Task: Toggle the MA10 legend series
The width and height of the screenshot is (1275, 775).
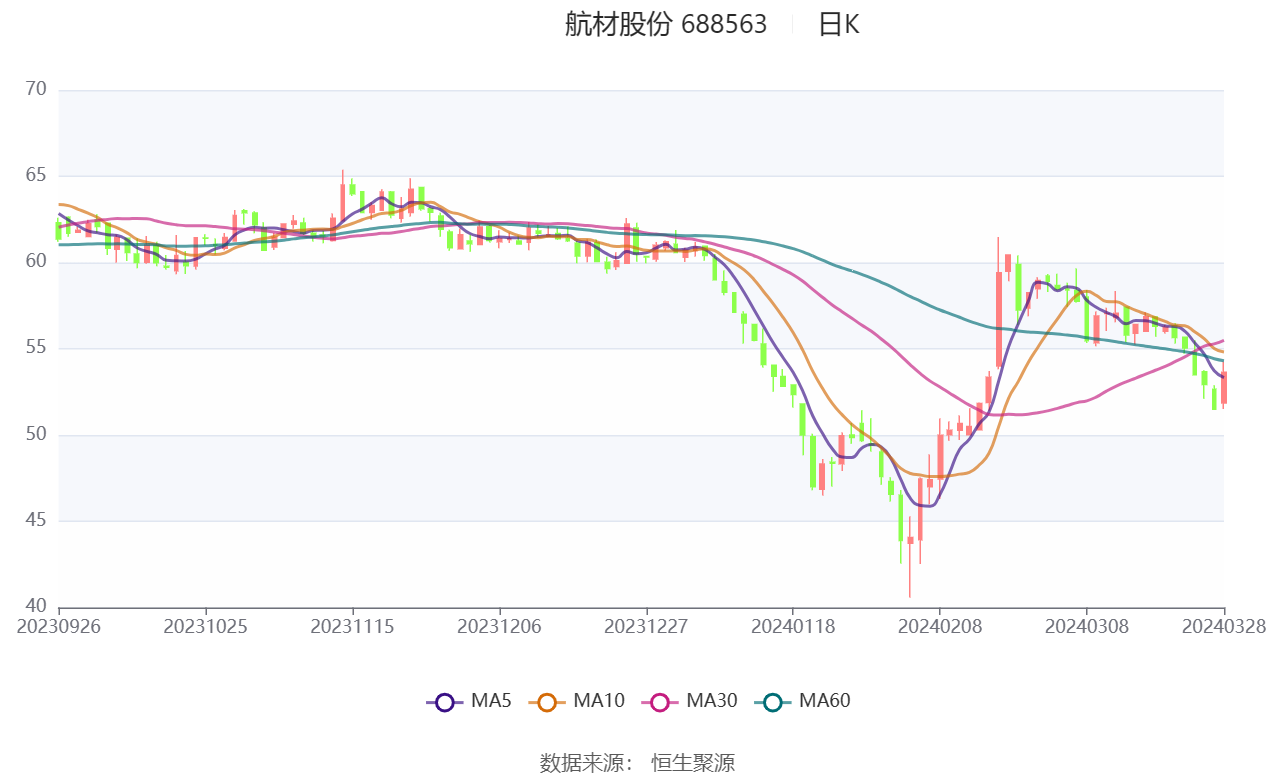Action: (576, 701)
